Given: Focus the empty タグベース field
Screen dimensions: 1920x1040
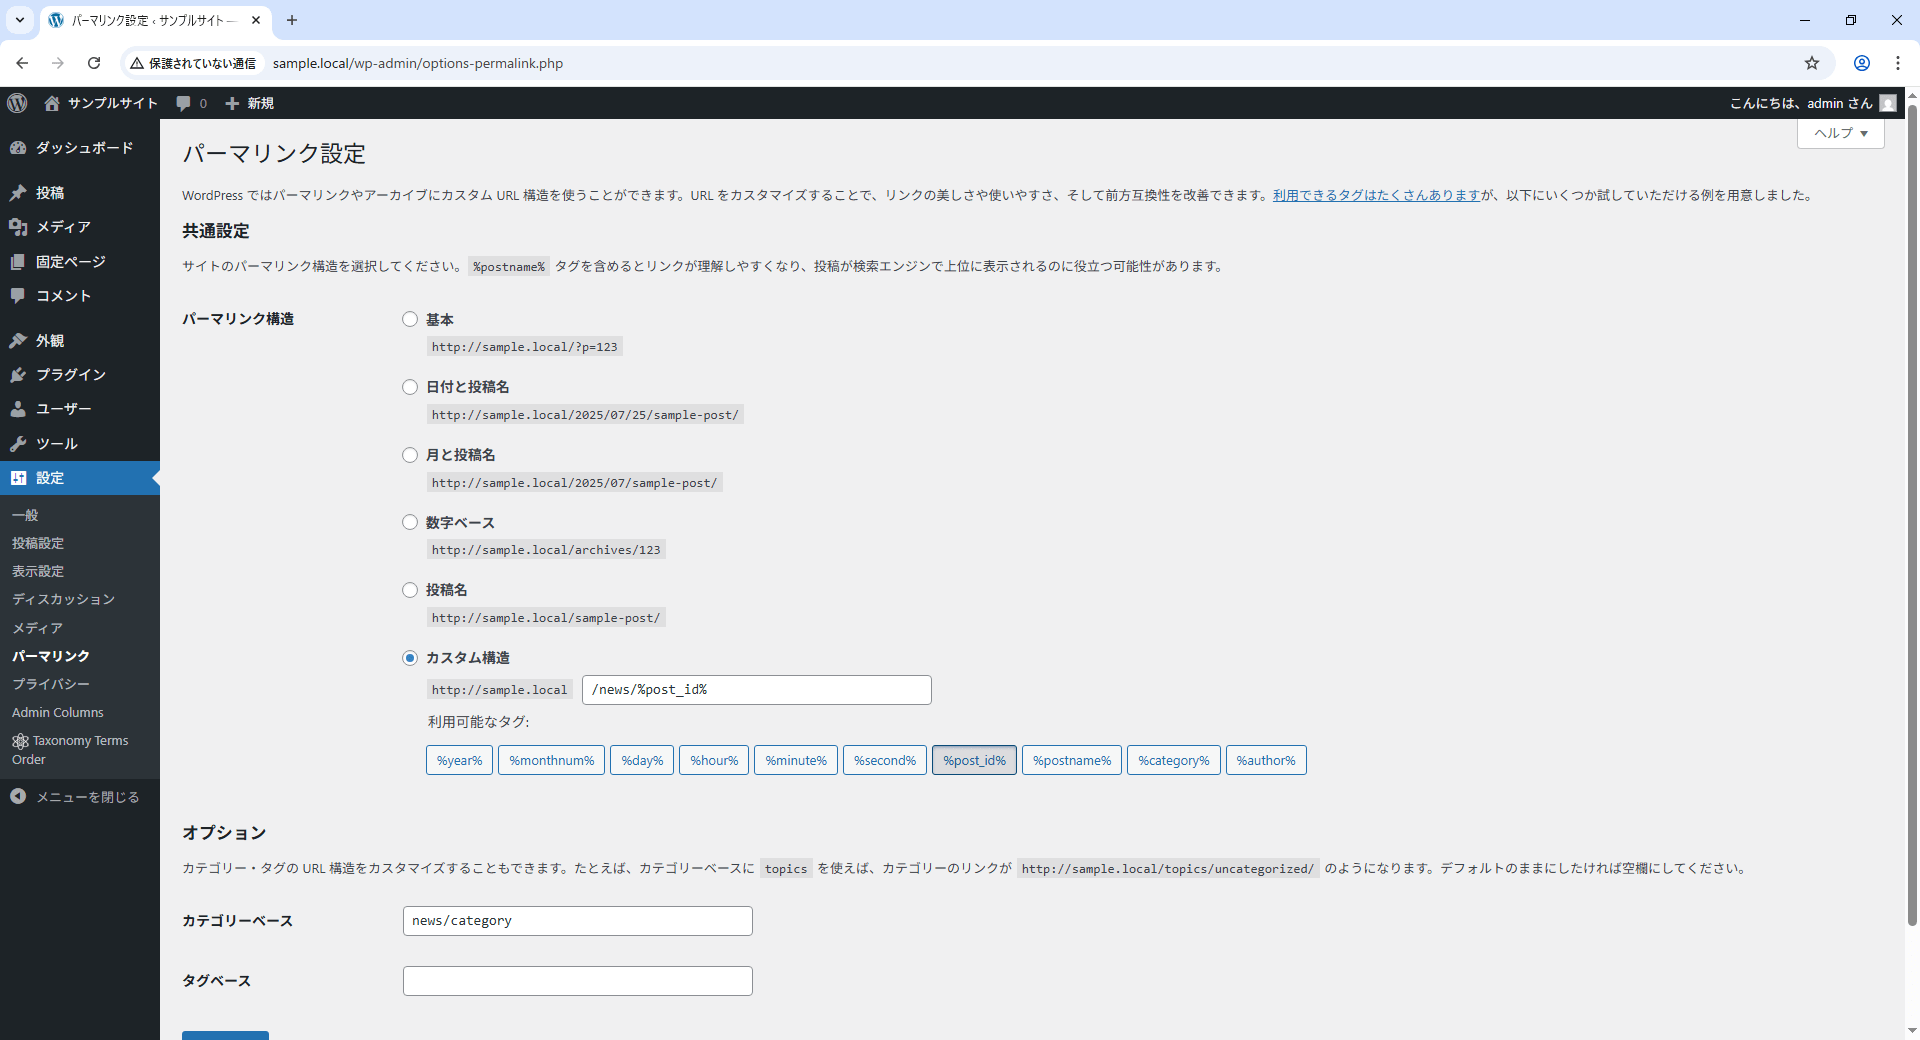Looking at the screenshot, I should (x=578, y=981).
